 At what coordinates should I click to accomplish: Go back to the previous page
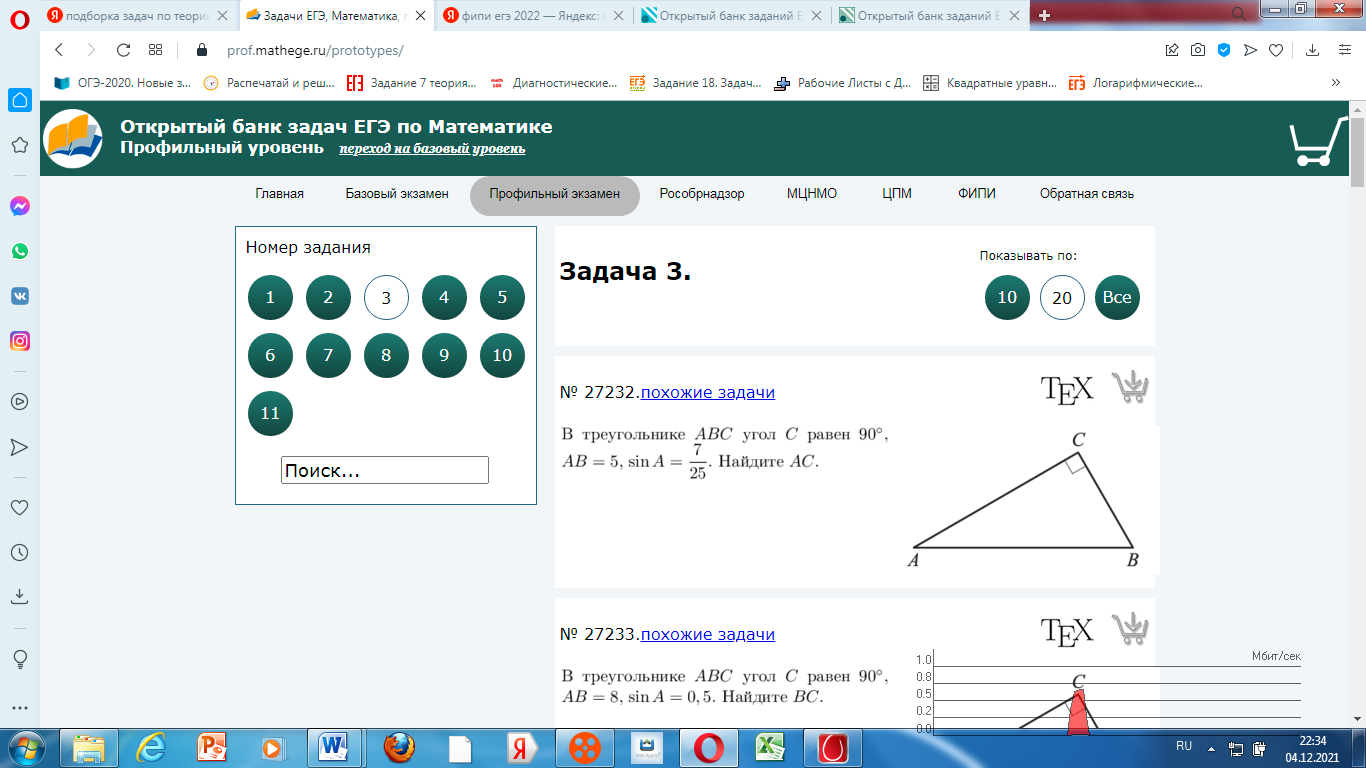click(58, 50)
